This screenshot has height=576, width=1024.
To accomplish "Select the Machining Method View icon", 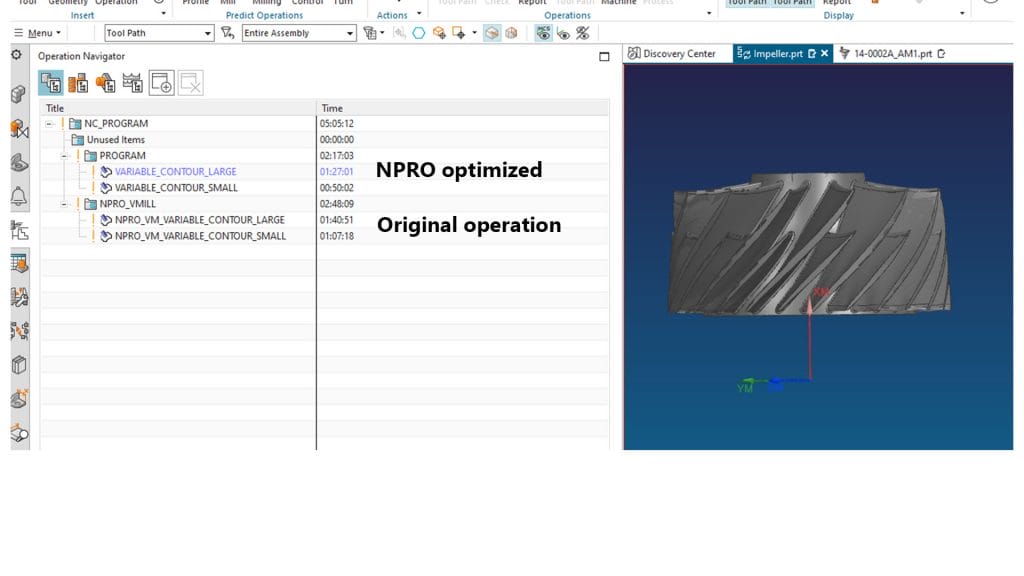I will click(x=134, y=84).
